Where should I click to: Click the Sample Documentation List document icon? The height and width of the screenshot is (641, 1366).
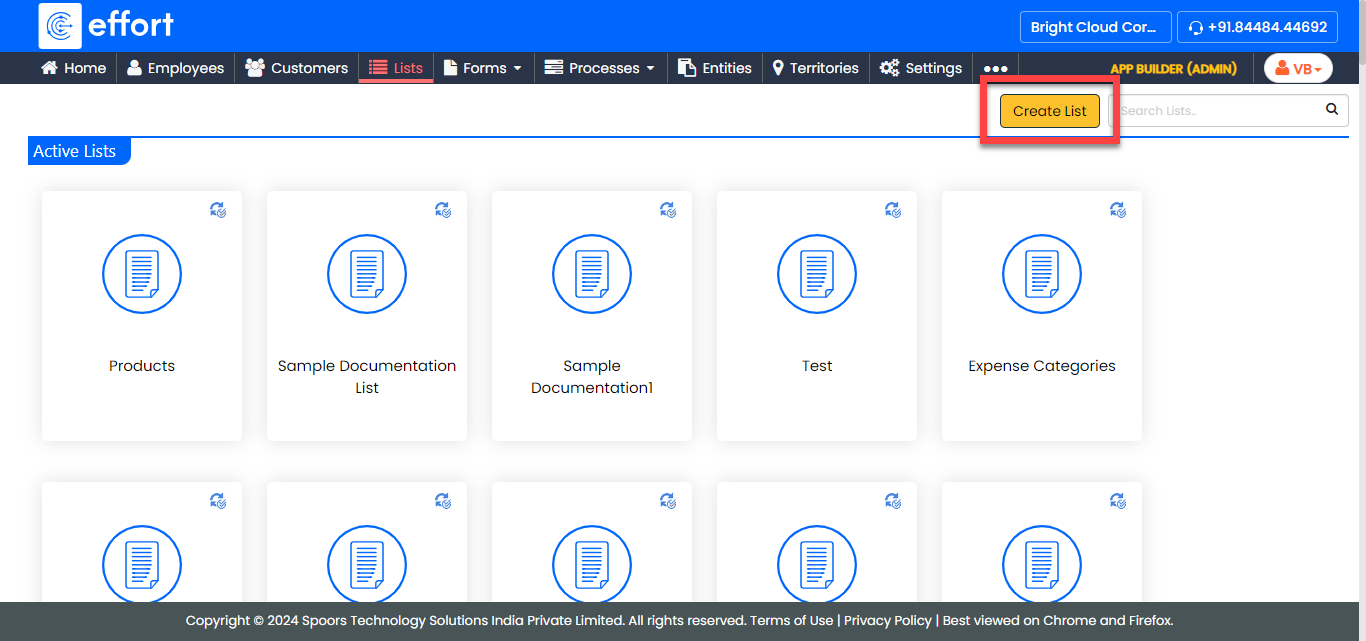[x=367, y=274]
